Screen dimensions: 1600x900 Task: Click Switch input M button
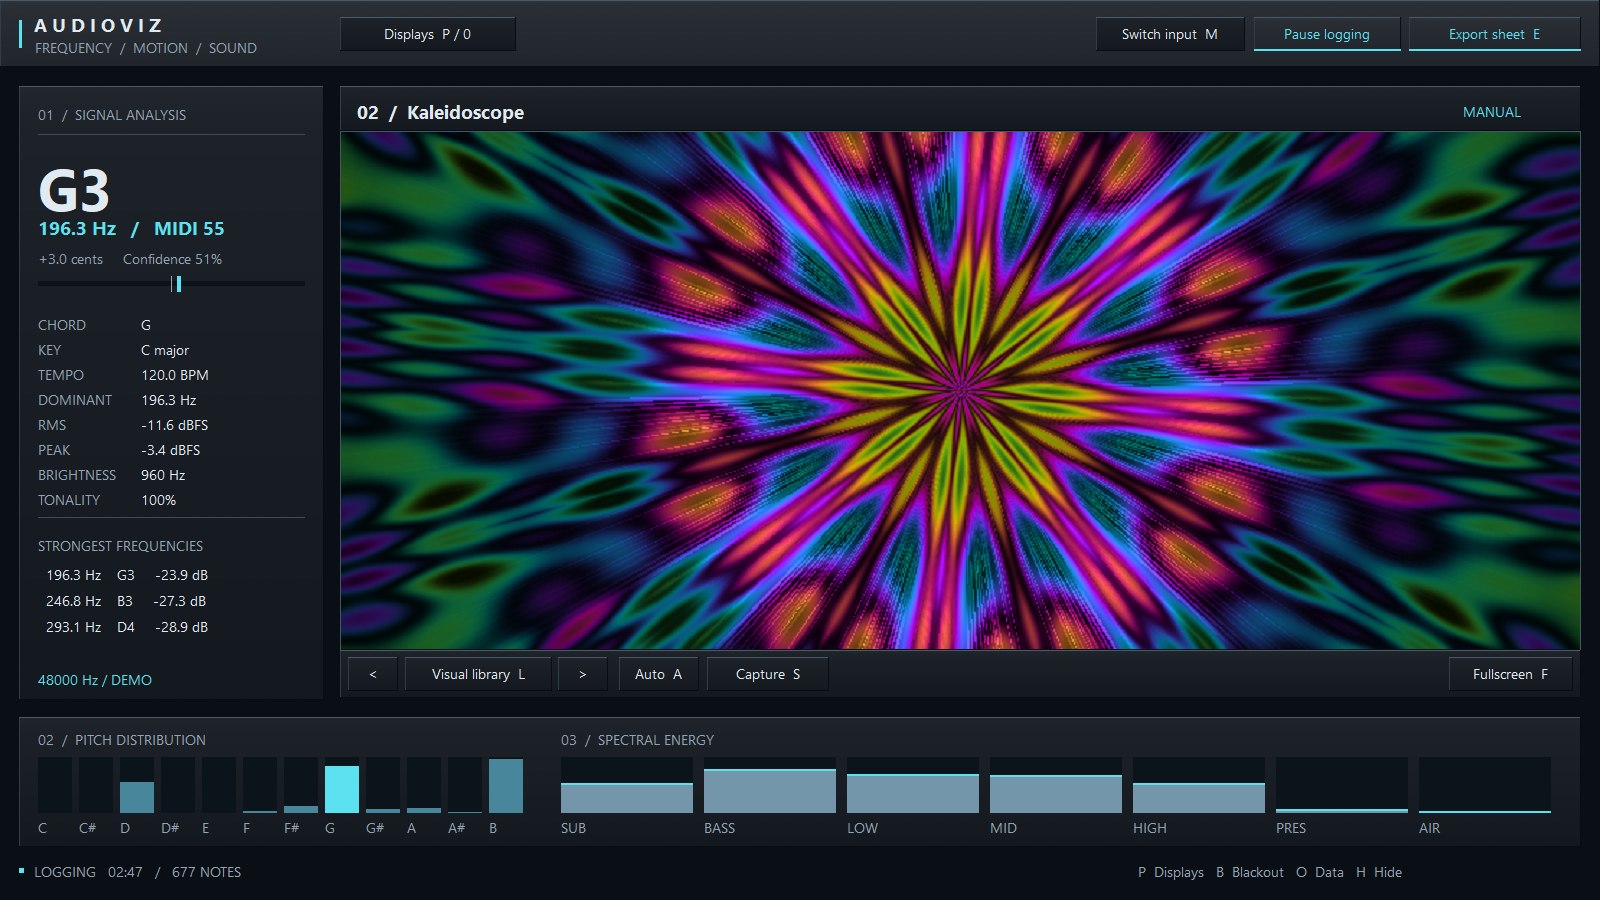tap(1170, 34)
